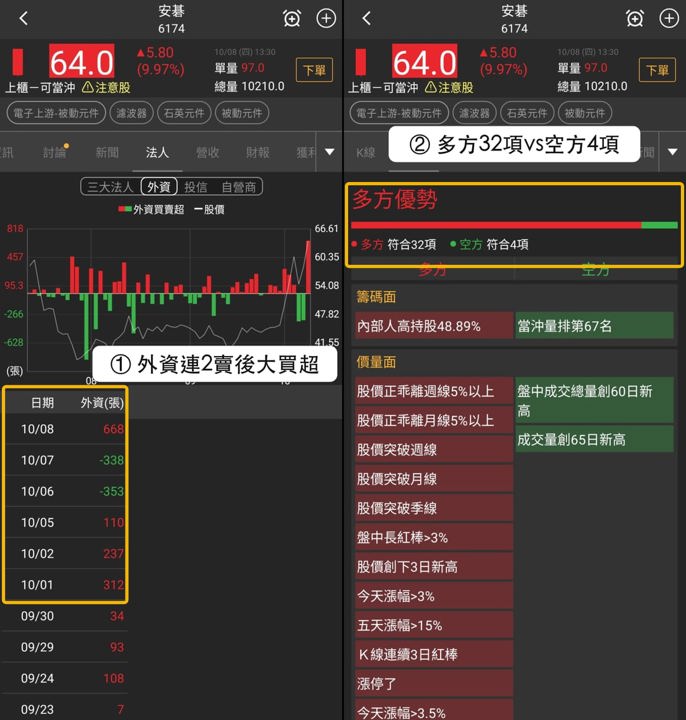Tap left 濾波器 category tag
The width and height of the screenshot is (686, 720).
[x=131, y=113]
